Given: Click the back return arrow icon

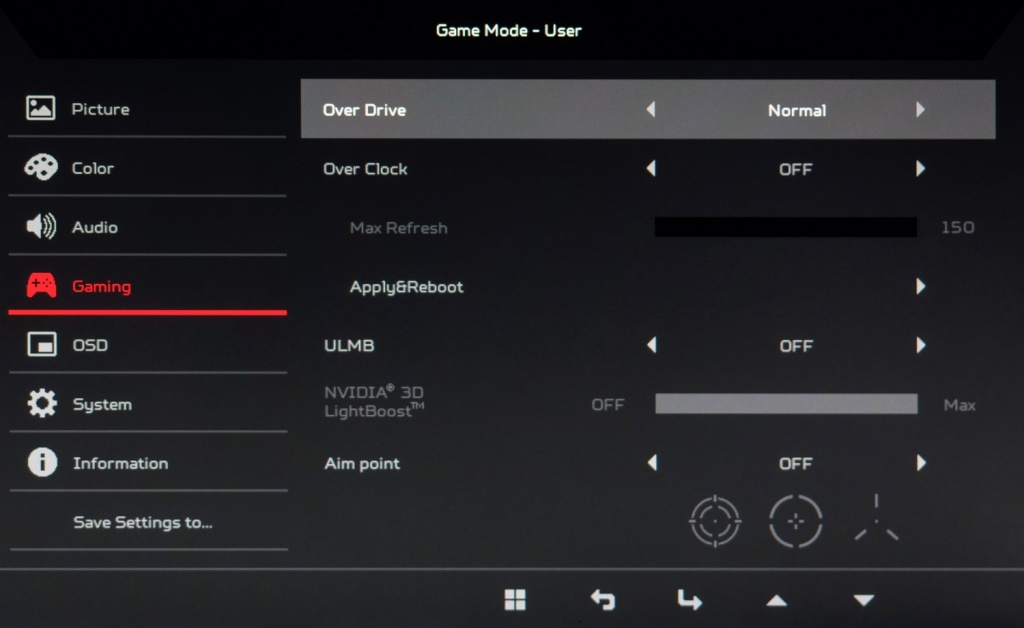Looking at the screenshot, I should [x=603, y=599].
